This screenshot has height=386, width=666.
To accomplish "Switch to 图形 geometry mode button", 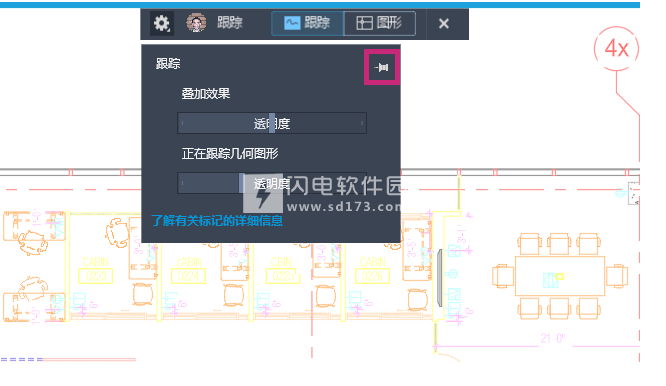I will click(379, 23).
